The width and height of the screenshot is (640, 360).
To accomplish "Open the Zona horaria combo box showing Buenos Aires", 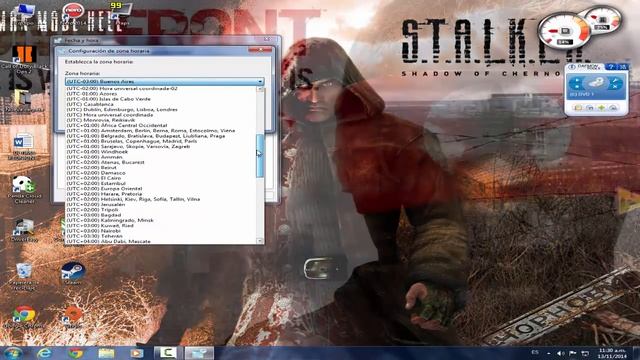I will click(164, 82).
